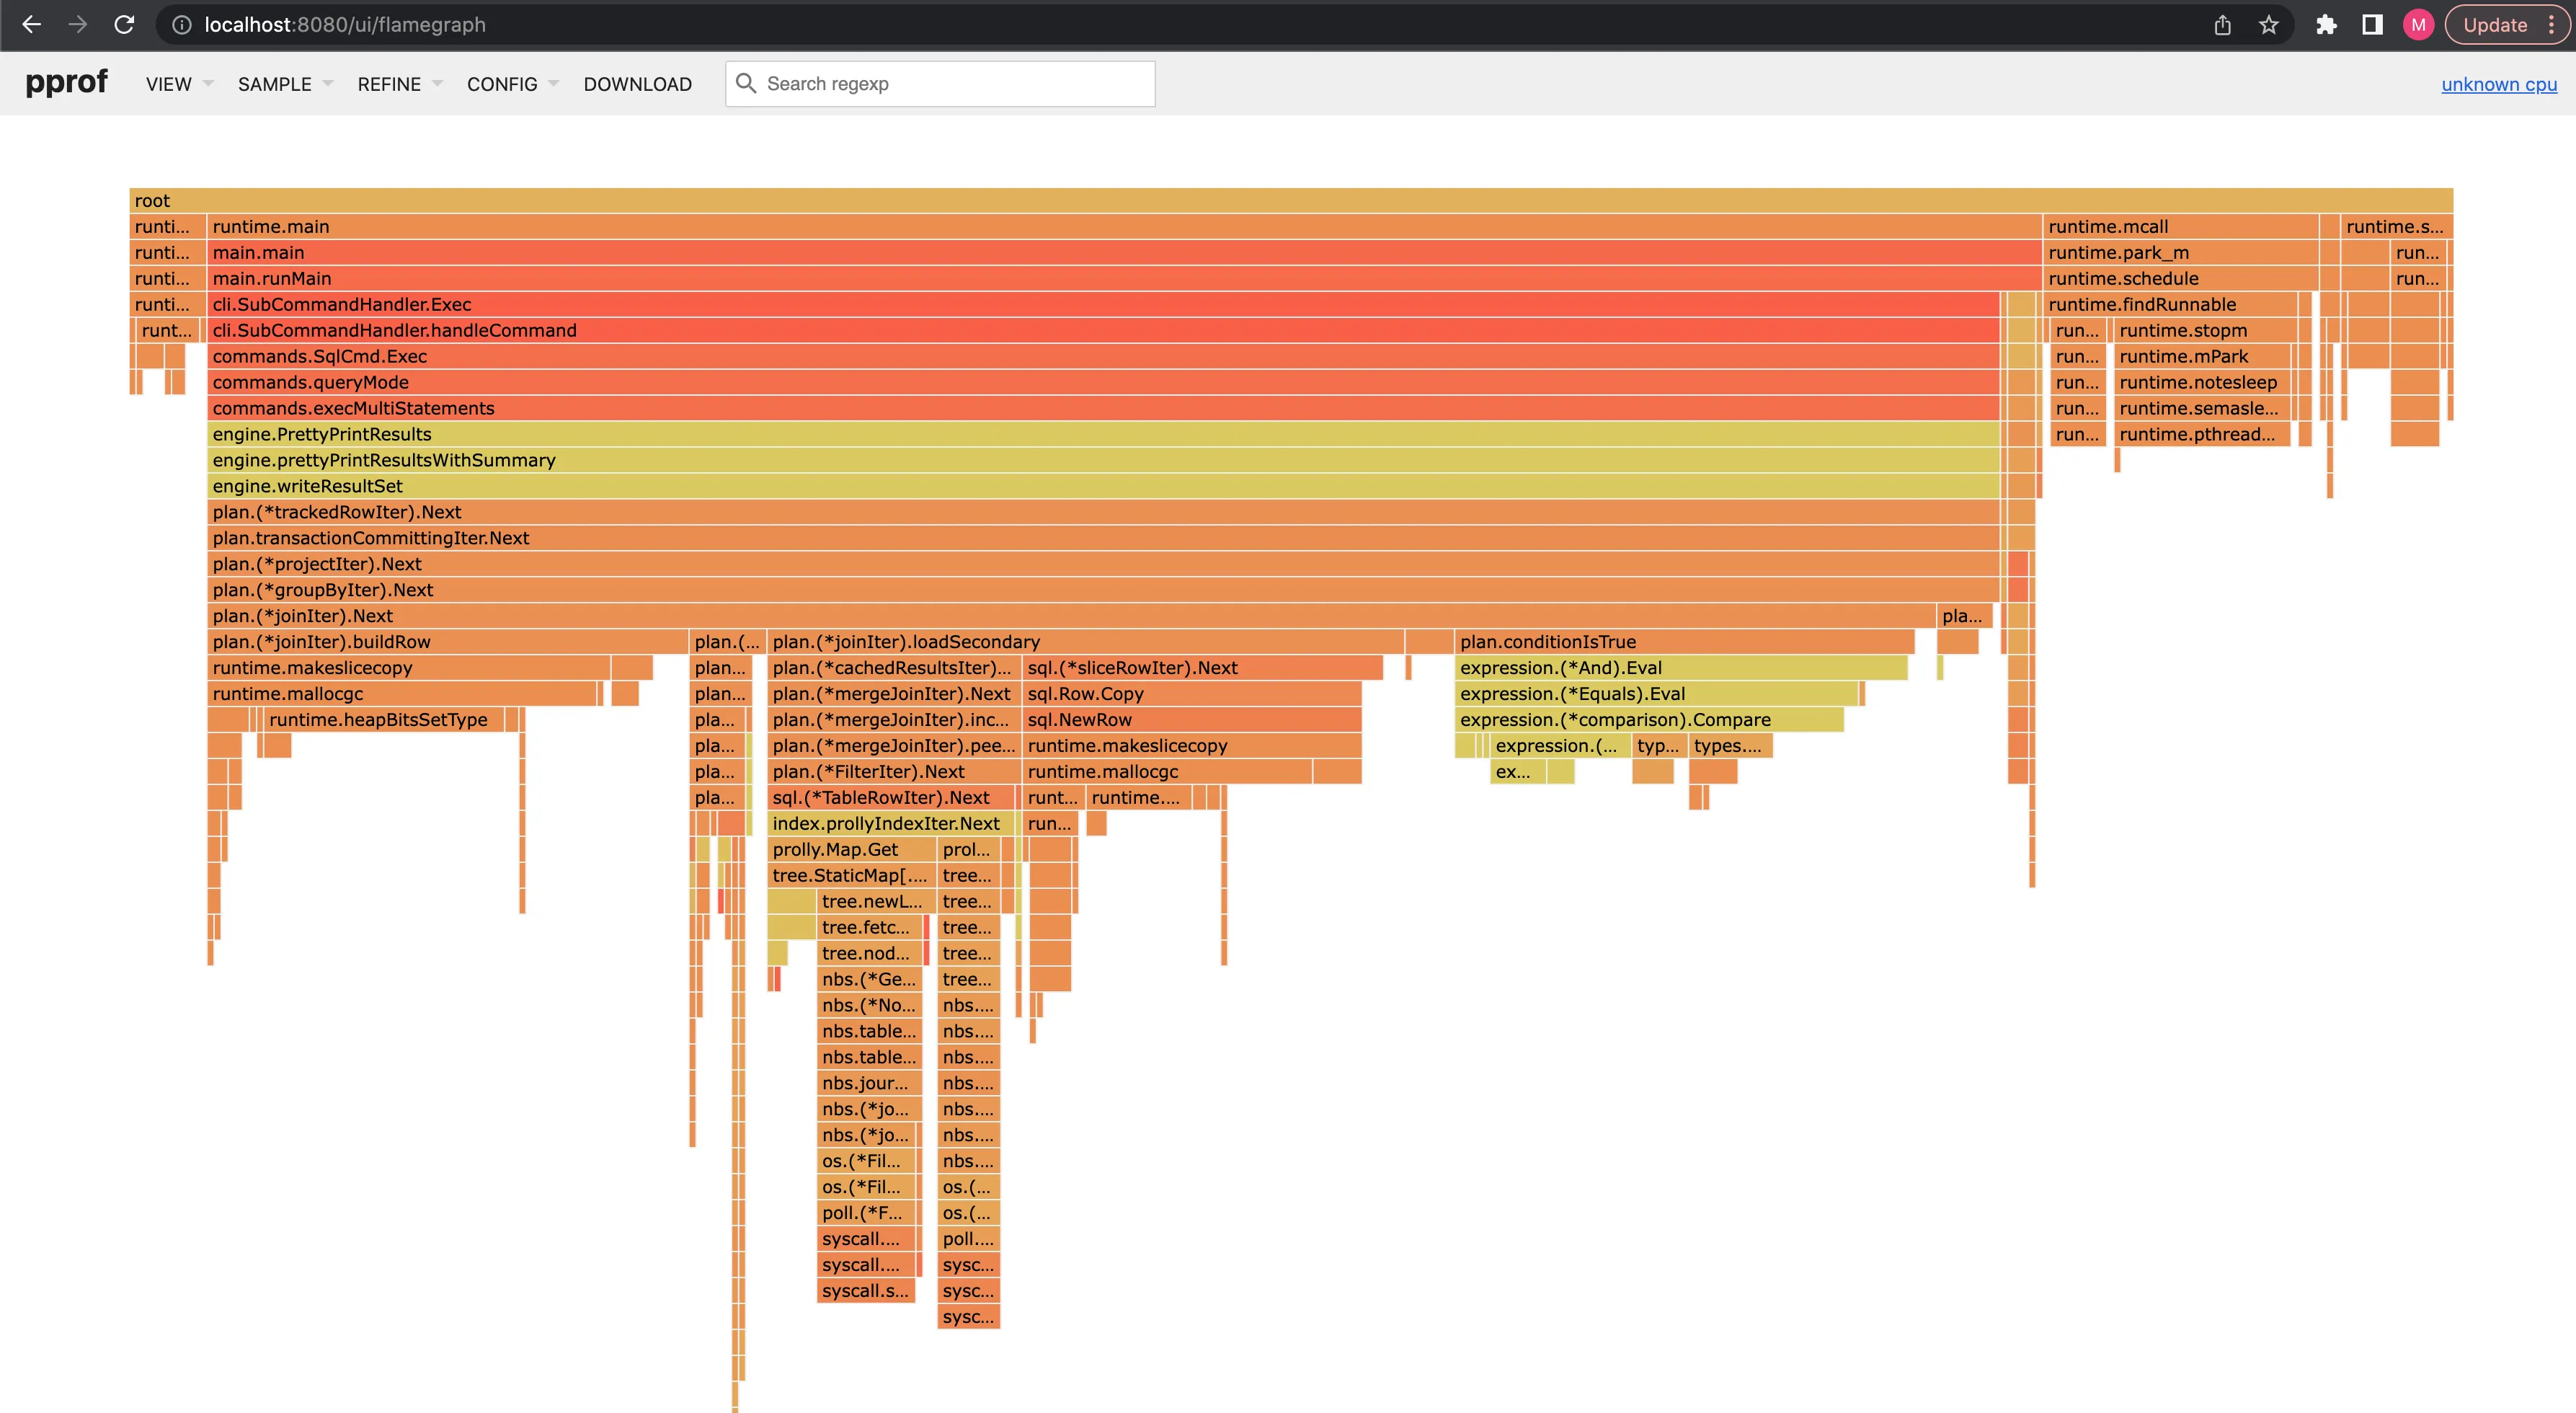Open the profile avatar M
Viewport: 2576px width, 1413px height.
coord(2418,25)
